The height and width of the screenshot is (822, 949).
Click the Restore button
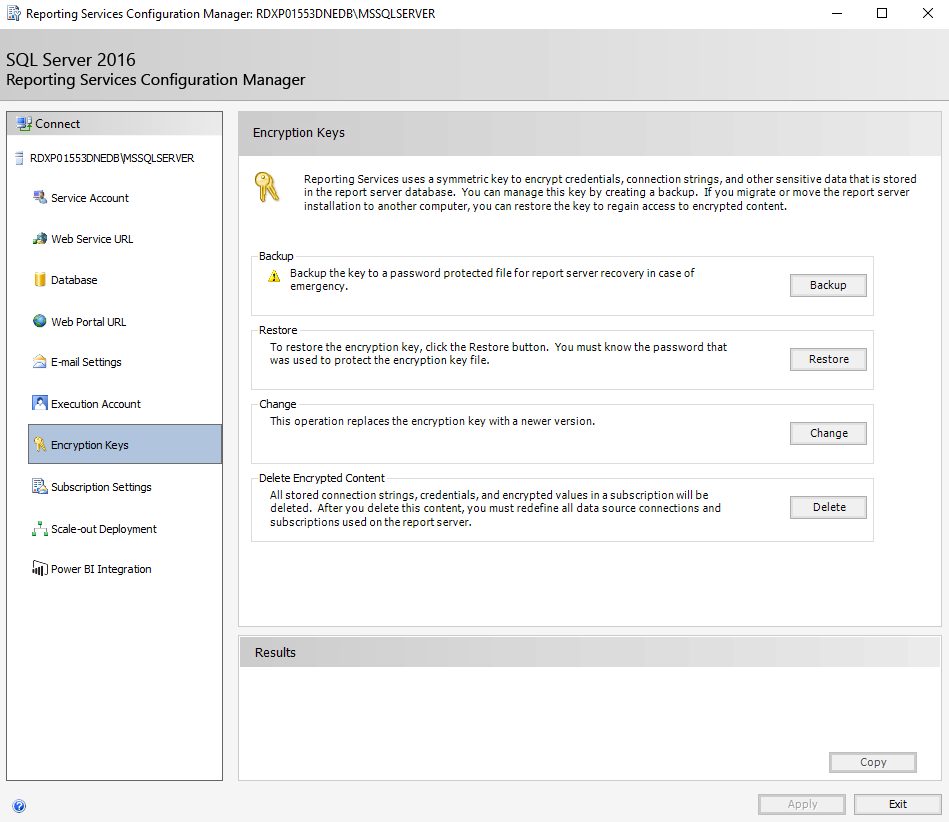[828, 359]
